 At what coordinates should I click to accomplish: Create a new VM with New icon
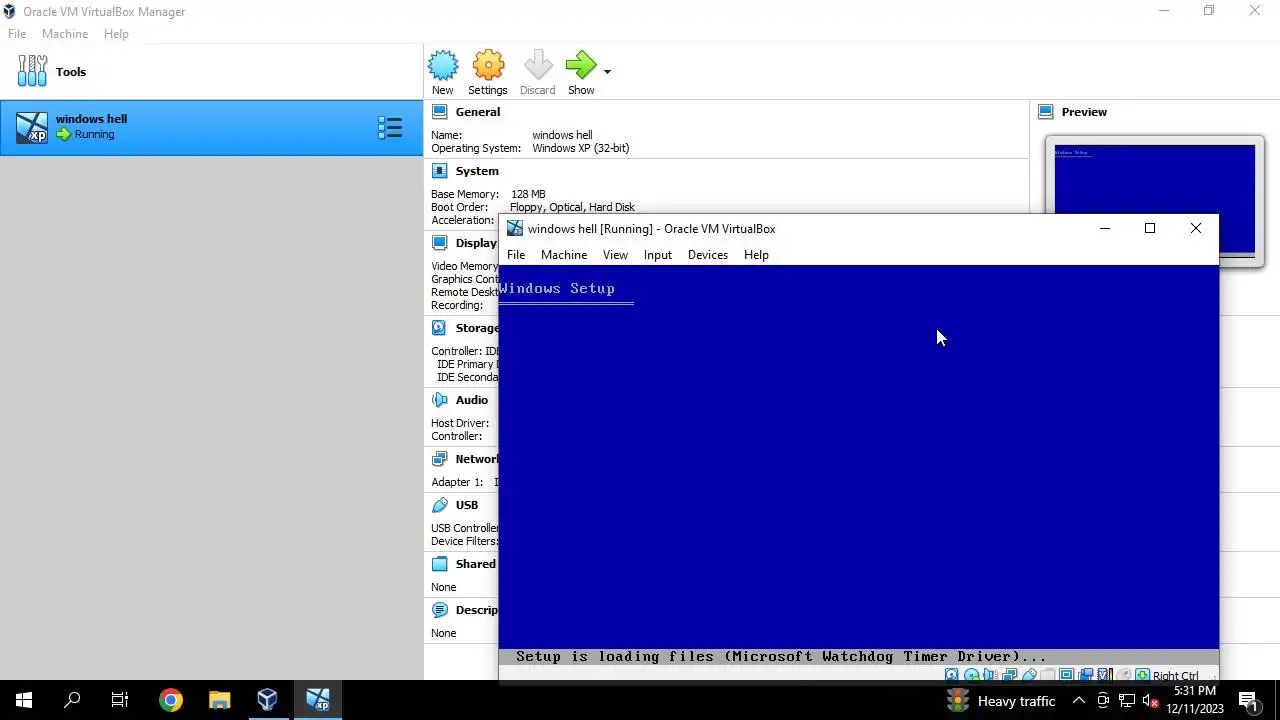(443, 66)
